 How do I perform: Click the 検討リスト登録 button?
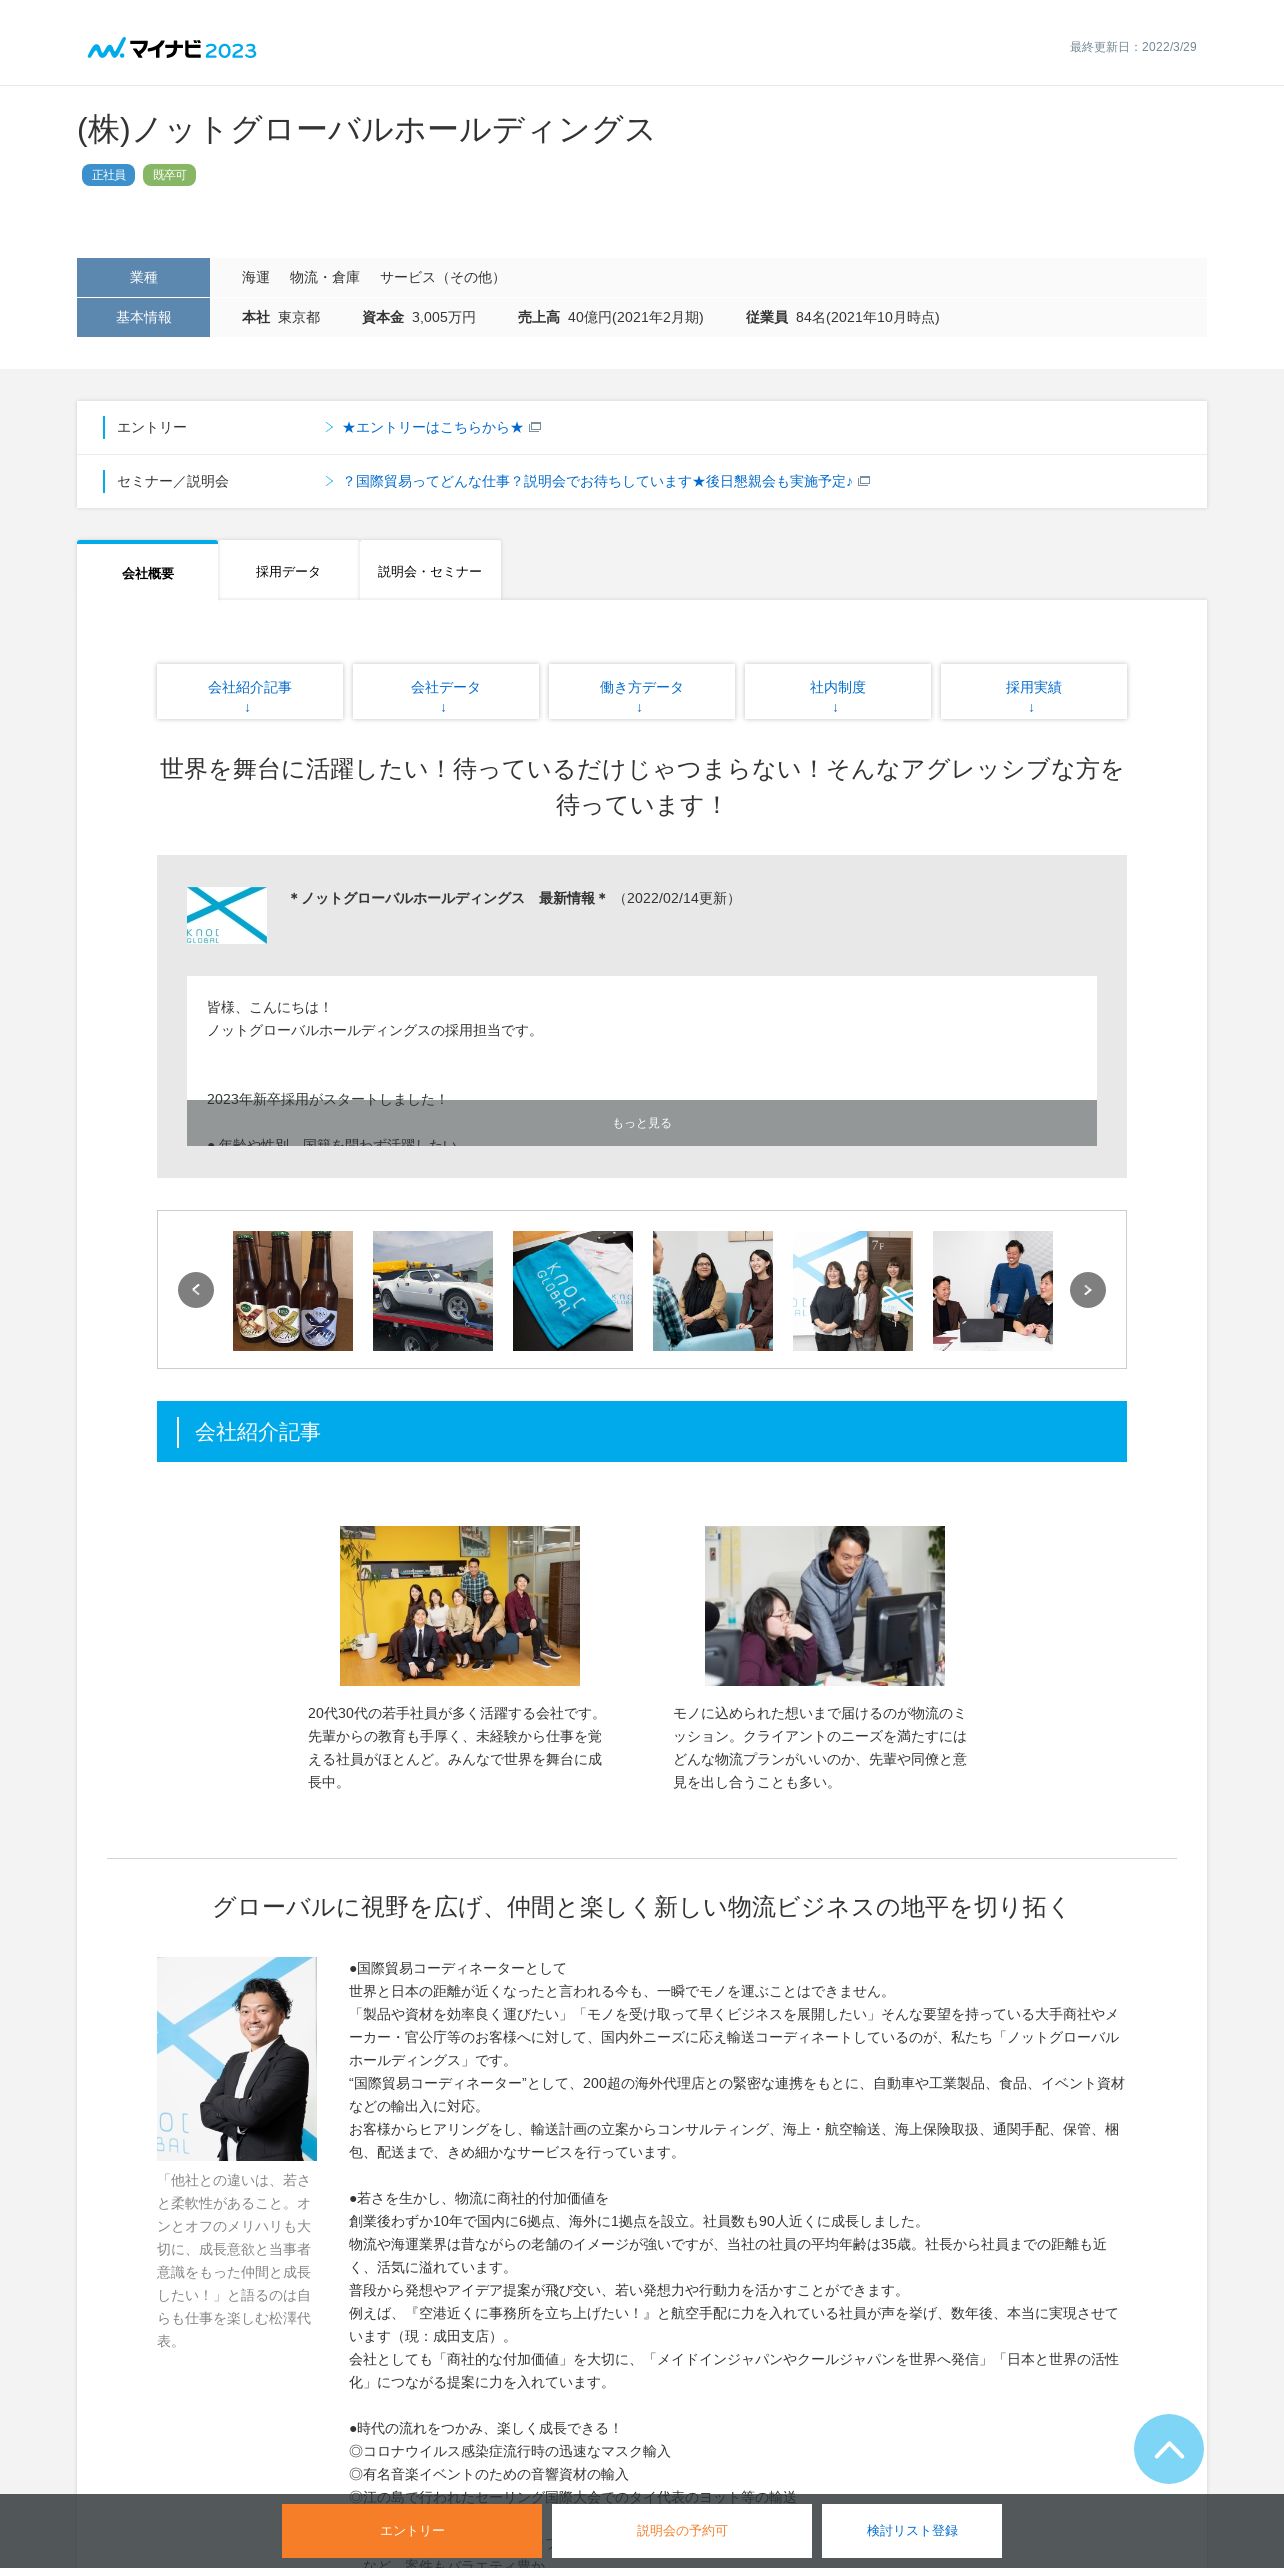(x=912, y=2531)
